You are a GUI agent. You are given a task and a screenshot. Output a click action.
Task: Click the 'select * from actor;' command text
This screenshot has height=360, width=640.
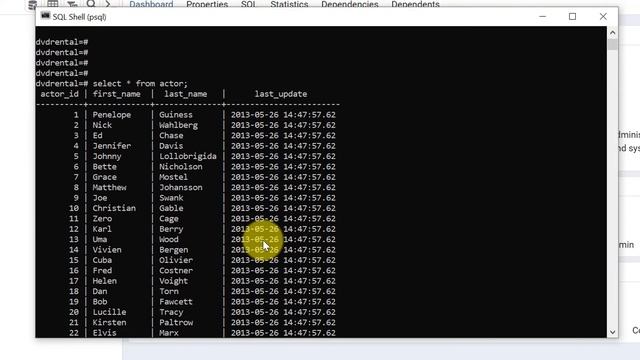140,84
